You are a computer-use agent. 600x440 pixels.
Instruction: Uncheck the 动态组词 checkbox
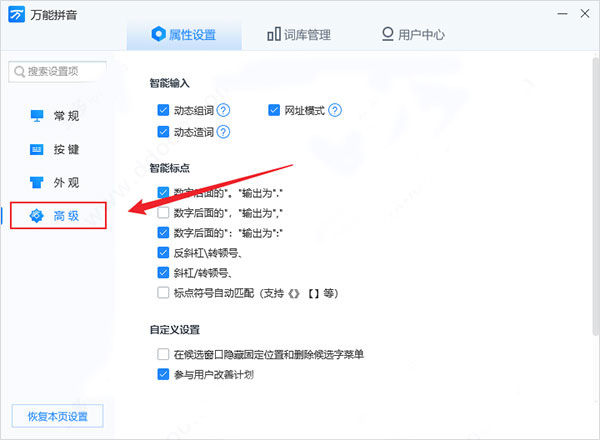(163, 110)
